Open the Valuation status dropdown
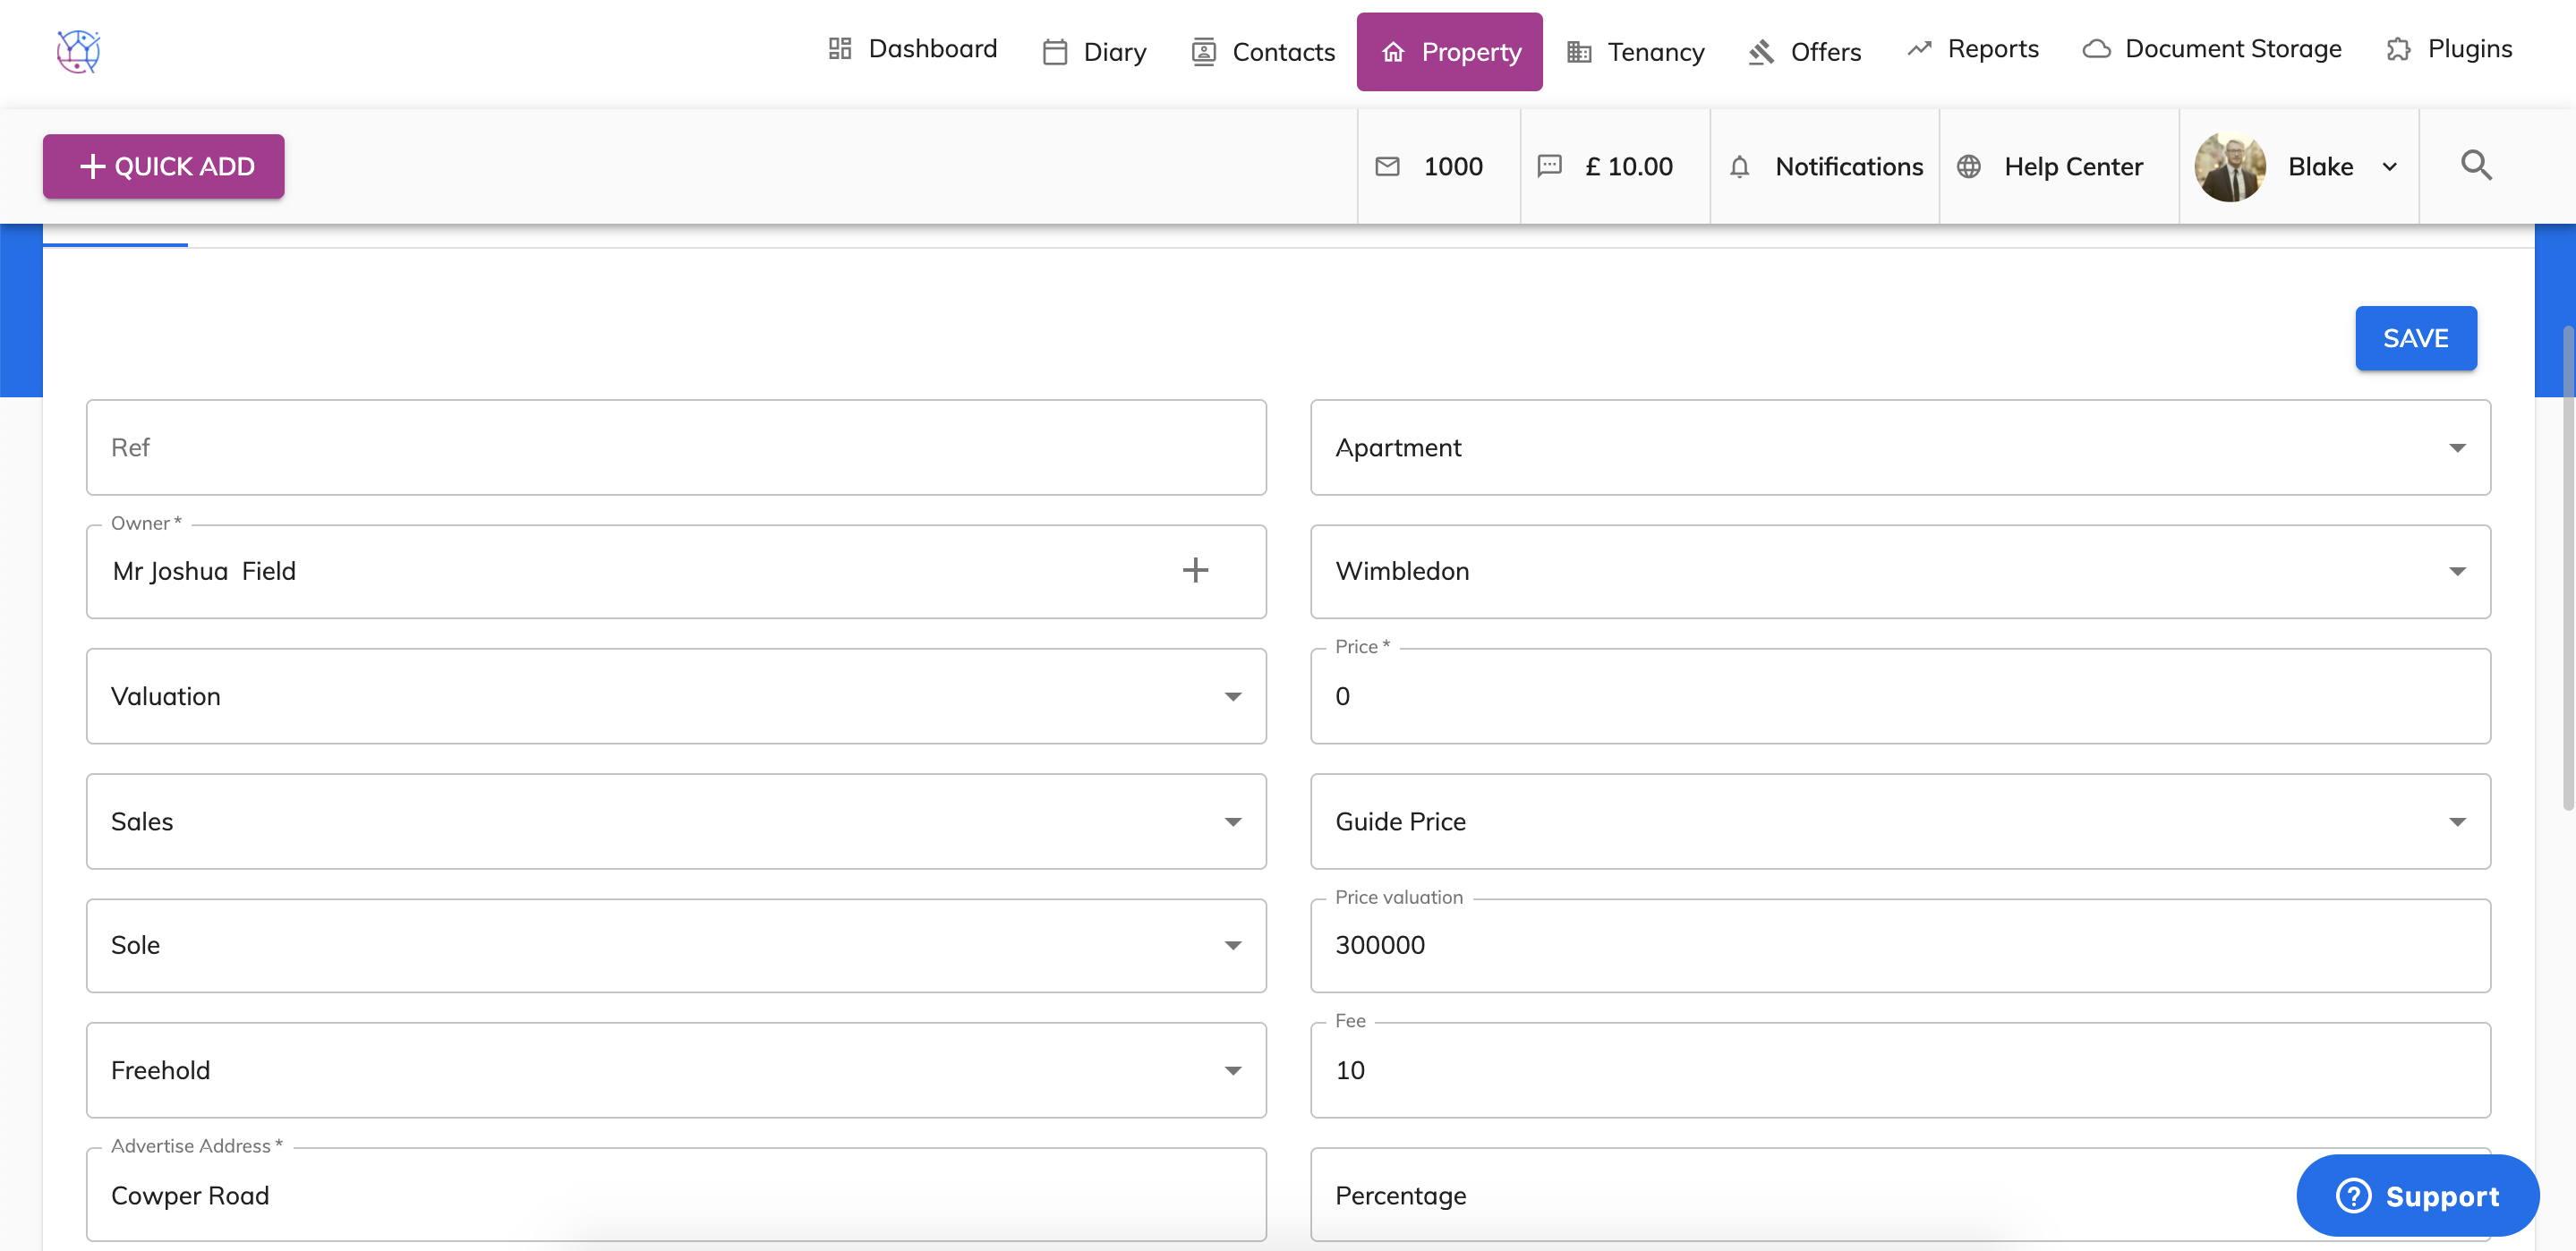The height and width of the screenshot is (1251, 2576). point(1232,696)
